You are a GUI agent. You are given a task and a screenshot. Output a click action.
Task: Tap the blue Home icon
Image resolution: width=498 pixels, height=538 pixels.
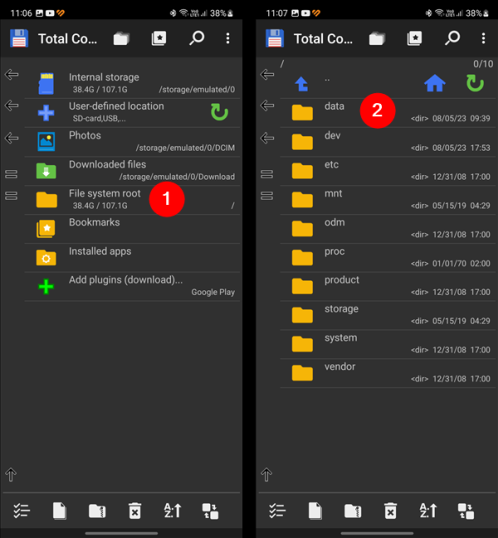point(435,83)
